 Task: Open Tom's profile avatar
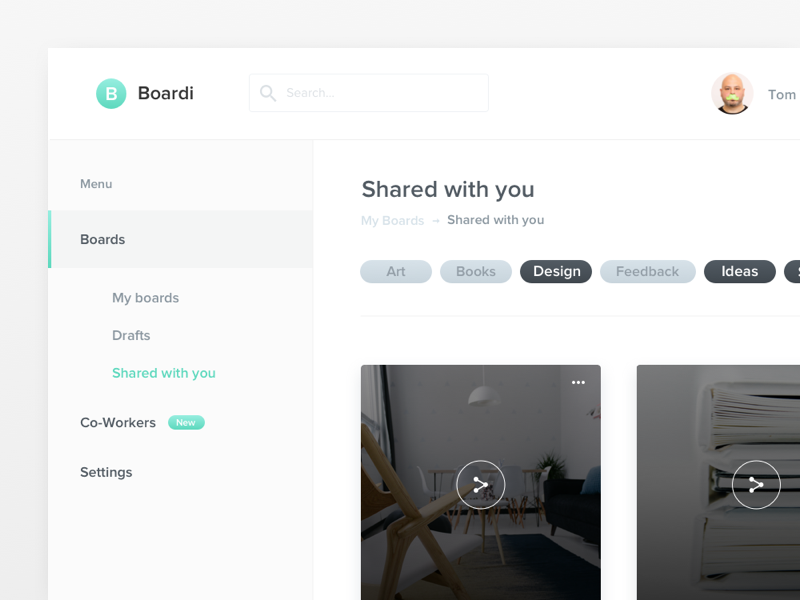point(732,94)
